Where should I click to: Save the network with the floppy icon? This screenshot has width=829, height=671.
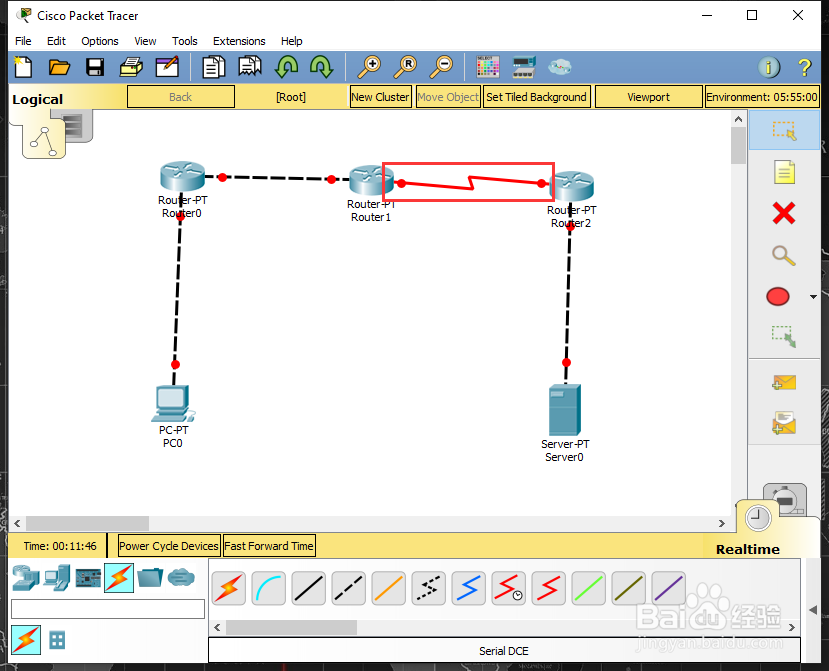click(95, 67)
